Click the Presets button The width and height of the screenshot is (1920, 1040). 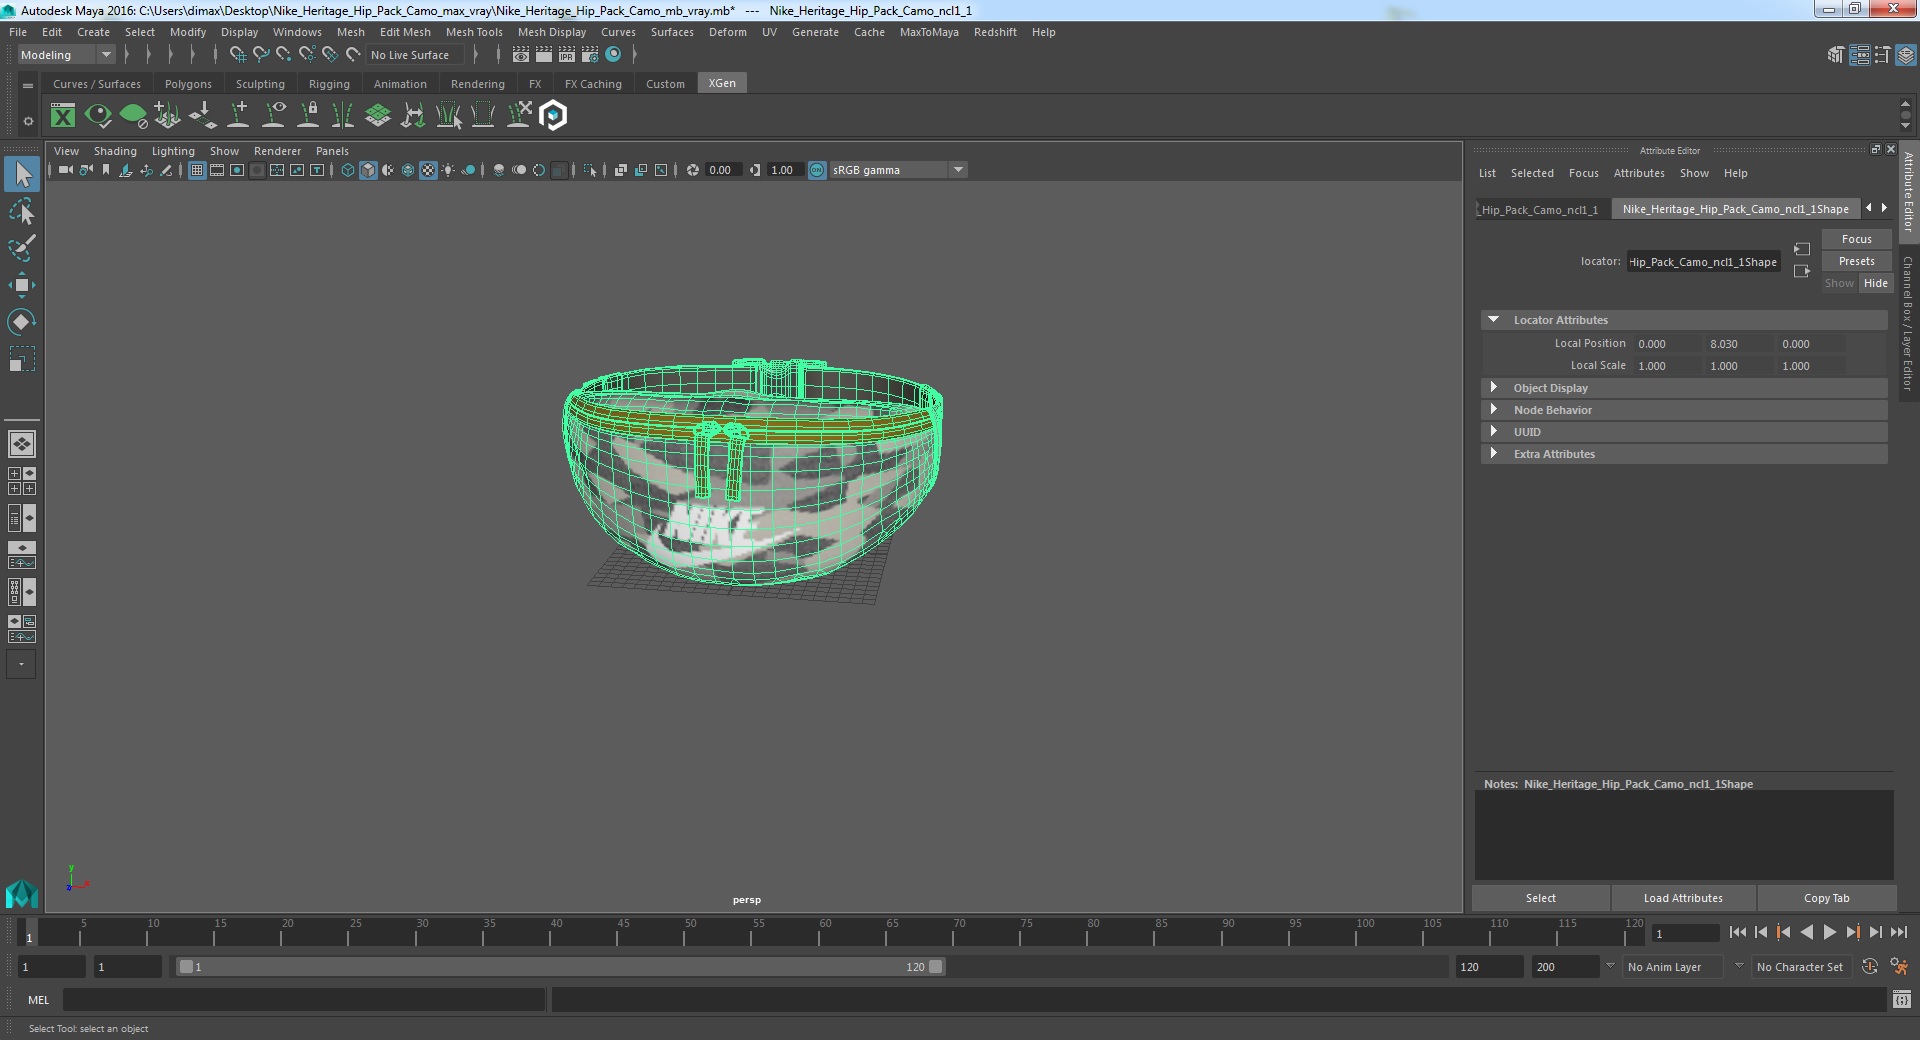1856,261
